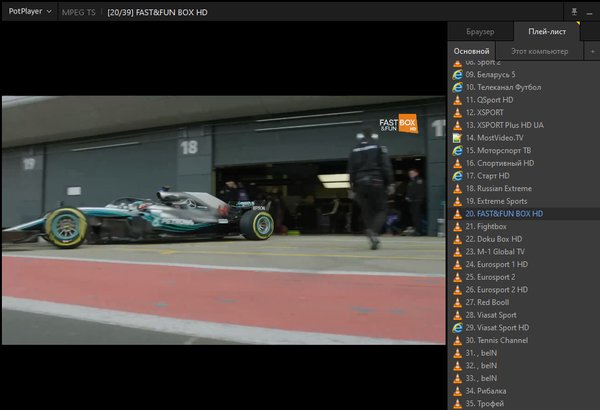The height and width of the screenshot is (410, 600).
Task: Click the IE icon next to Viasat Sport HD
Action: tap(457, 328)
